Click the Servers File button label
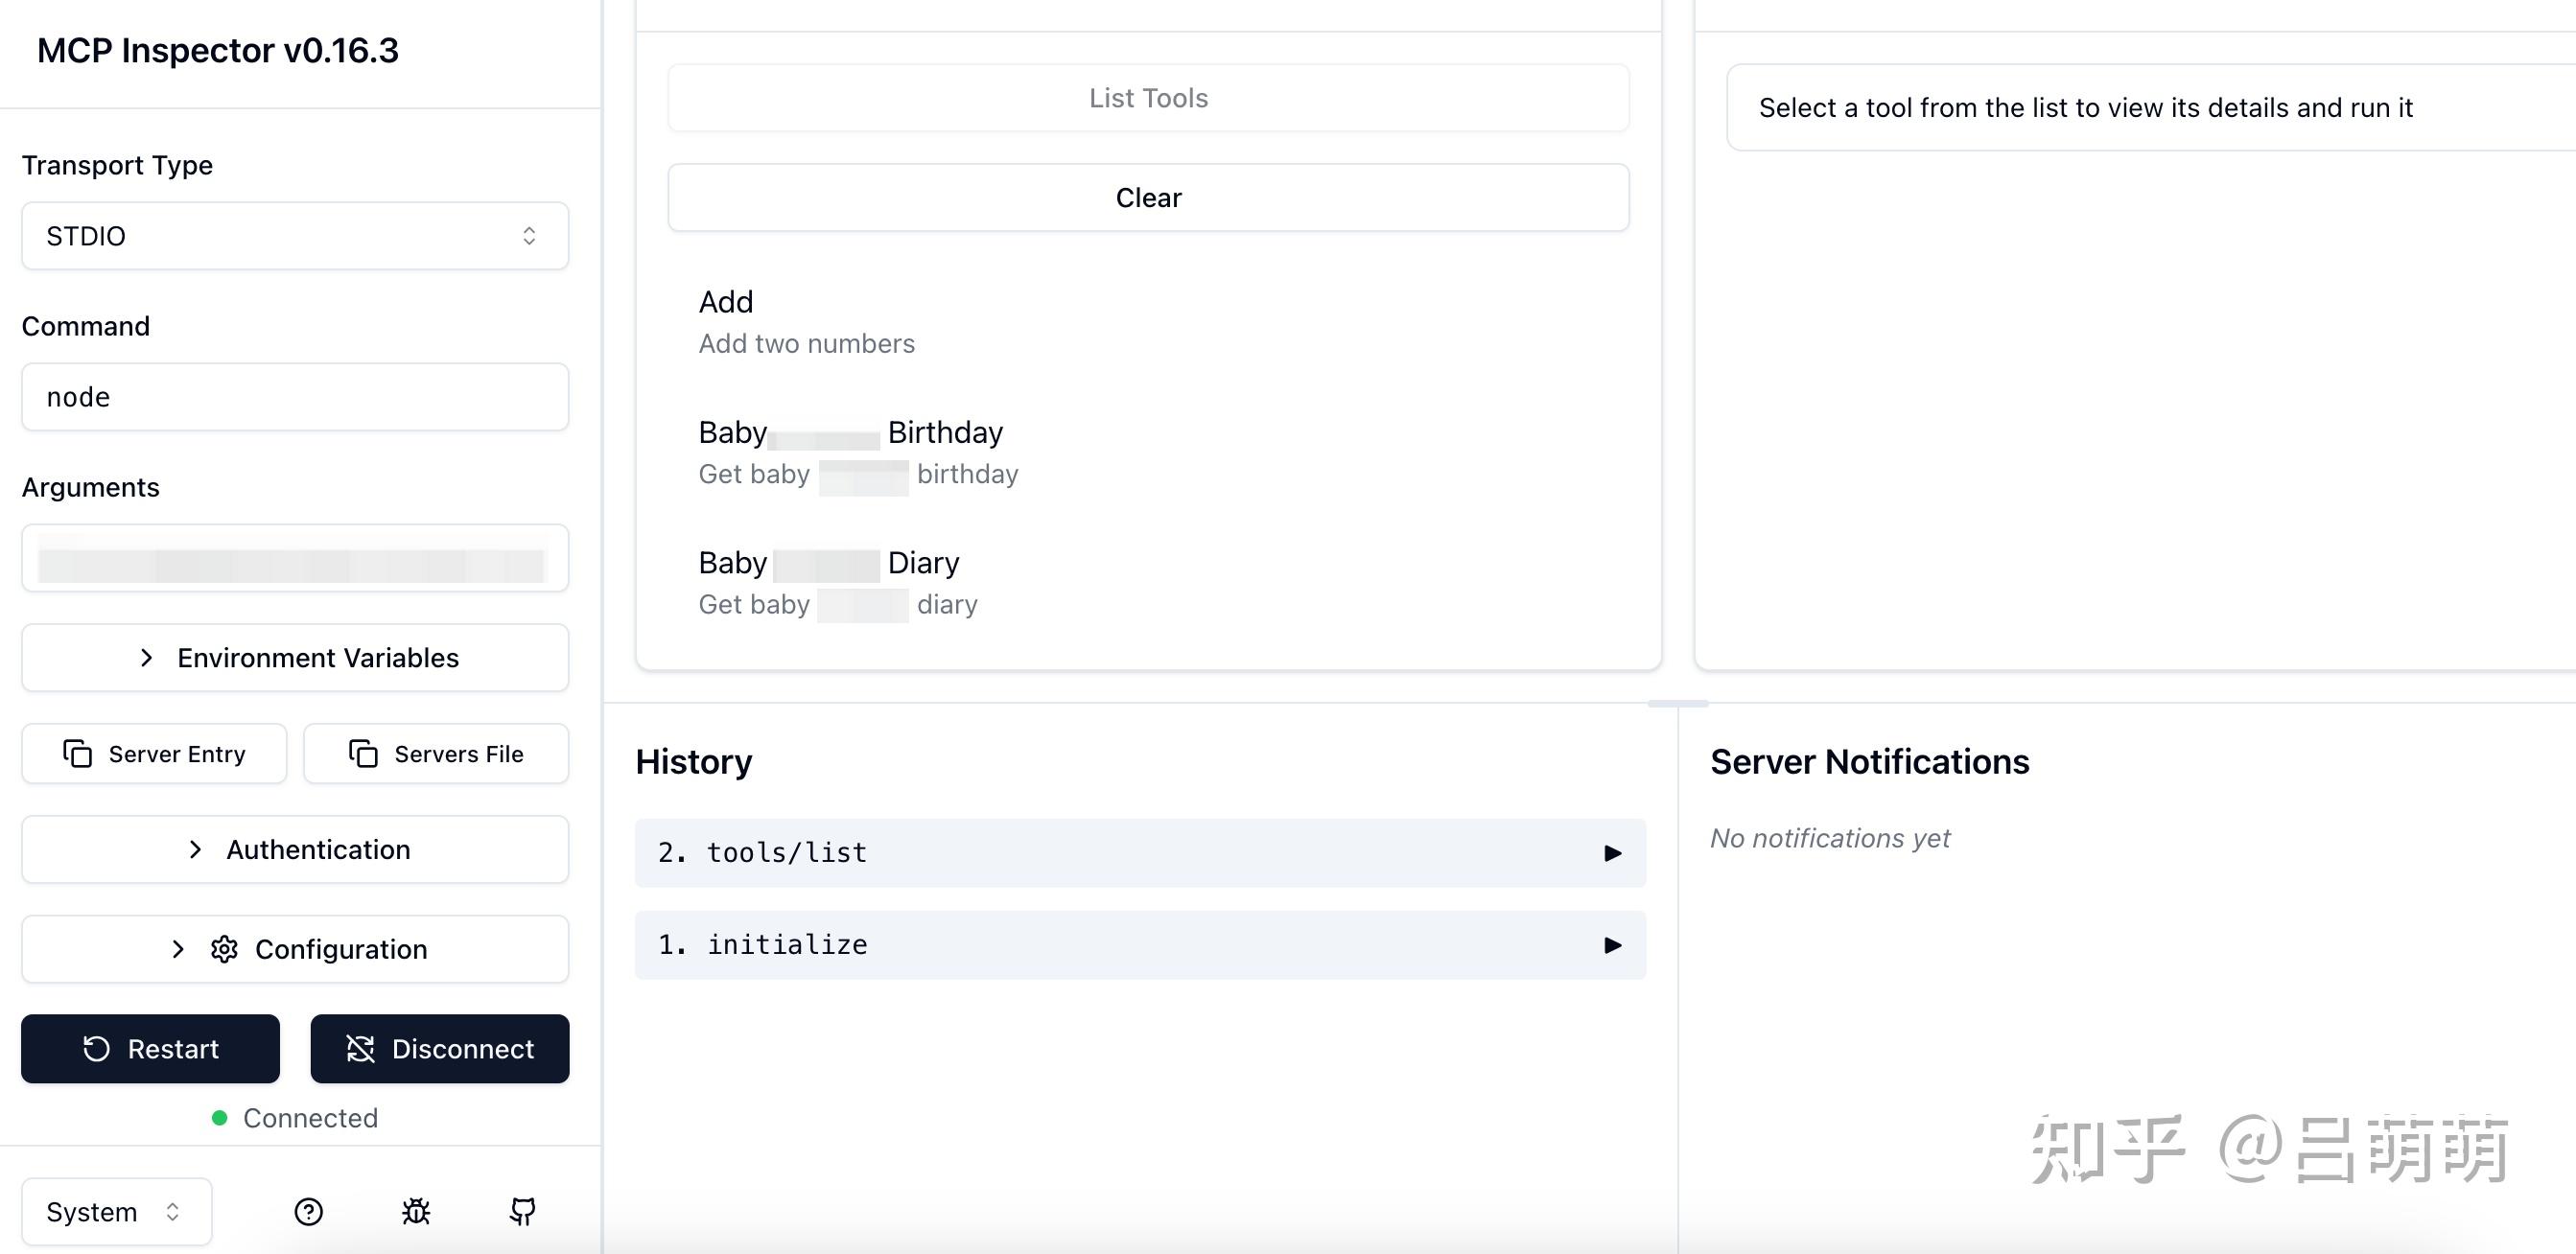Viewport: 2576px width, 1254px height. pos(459,754)
